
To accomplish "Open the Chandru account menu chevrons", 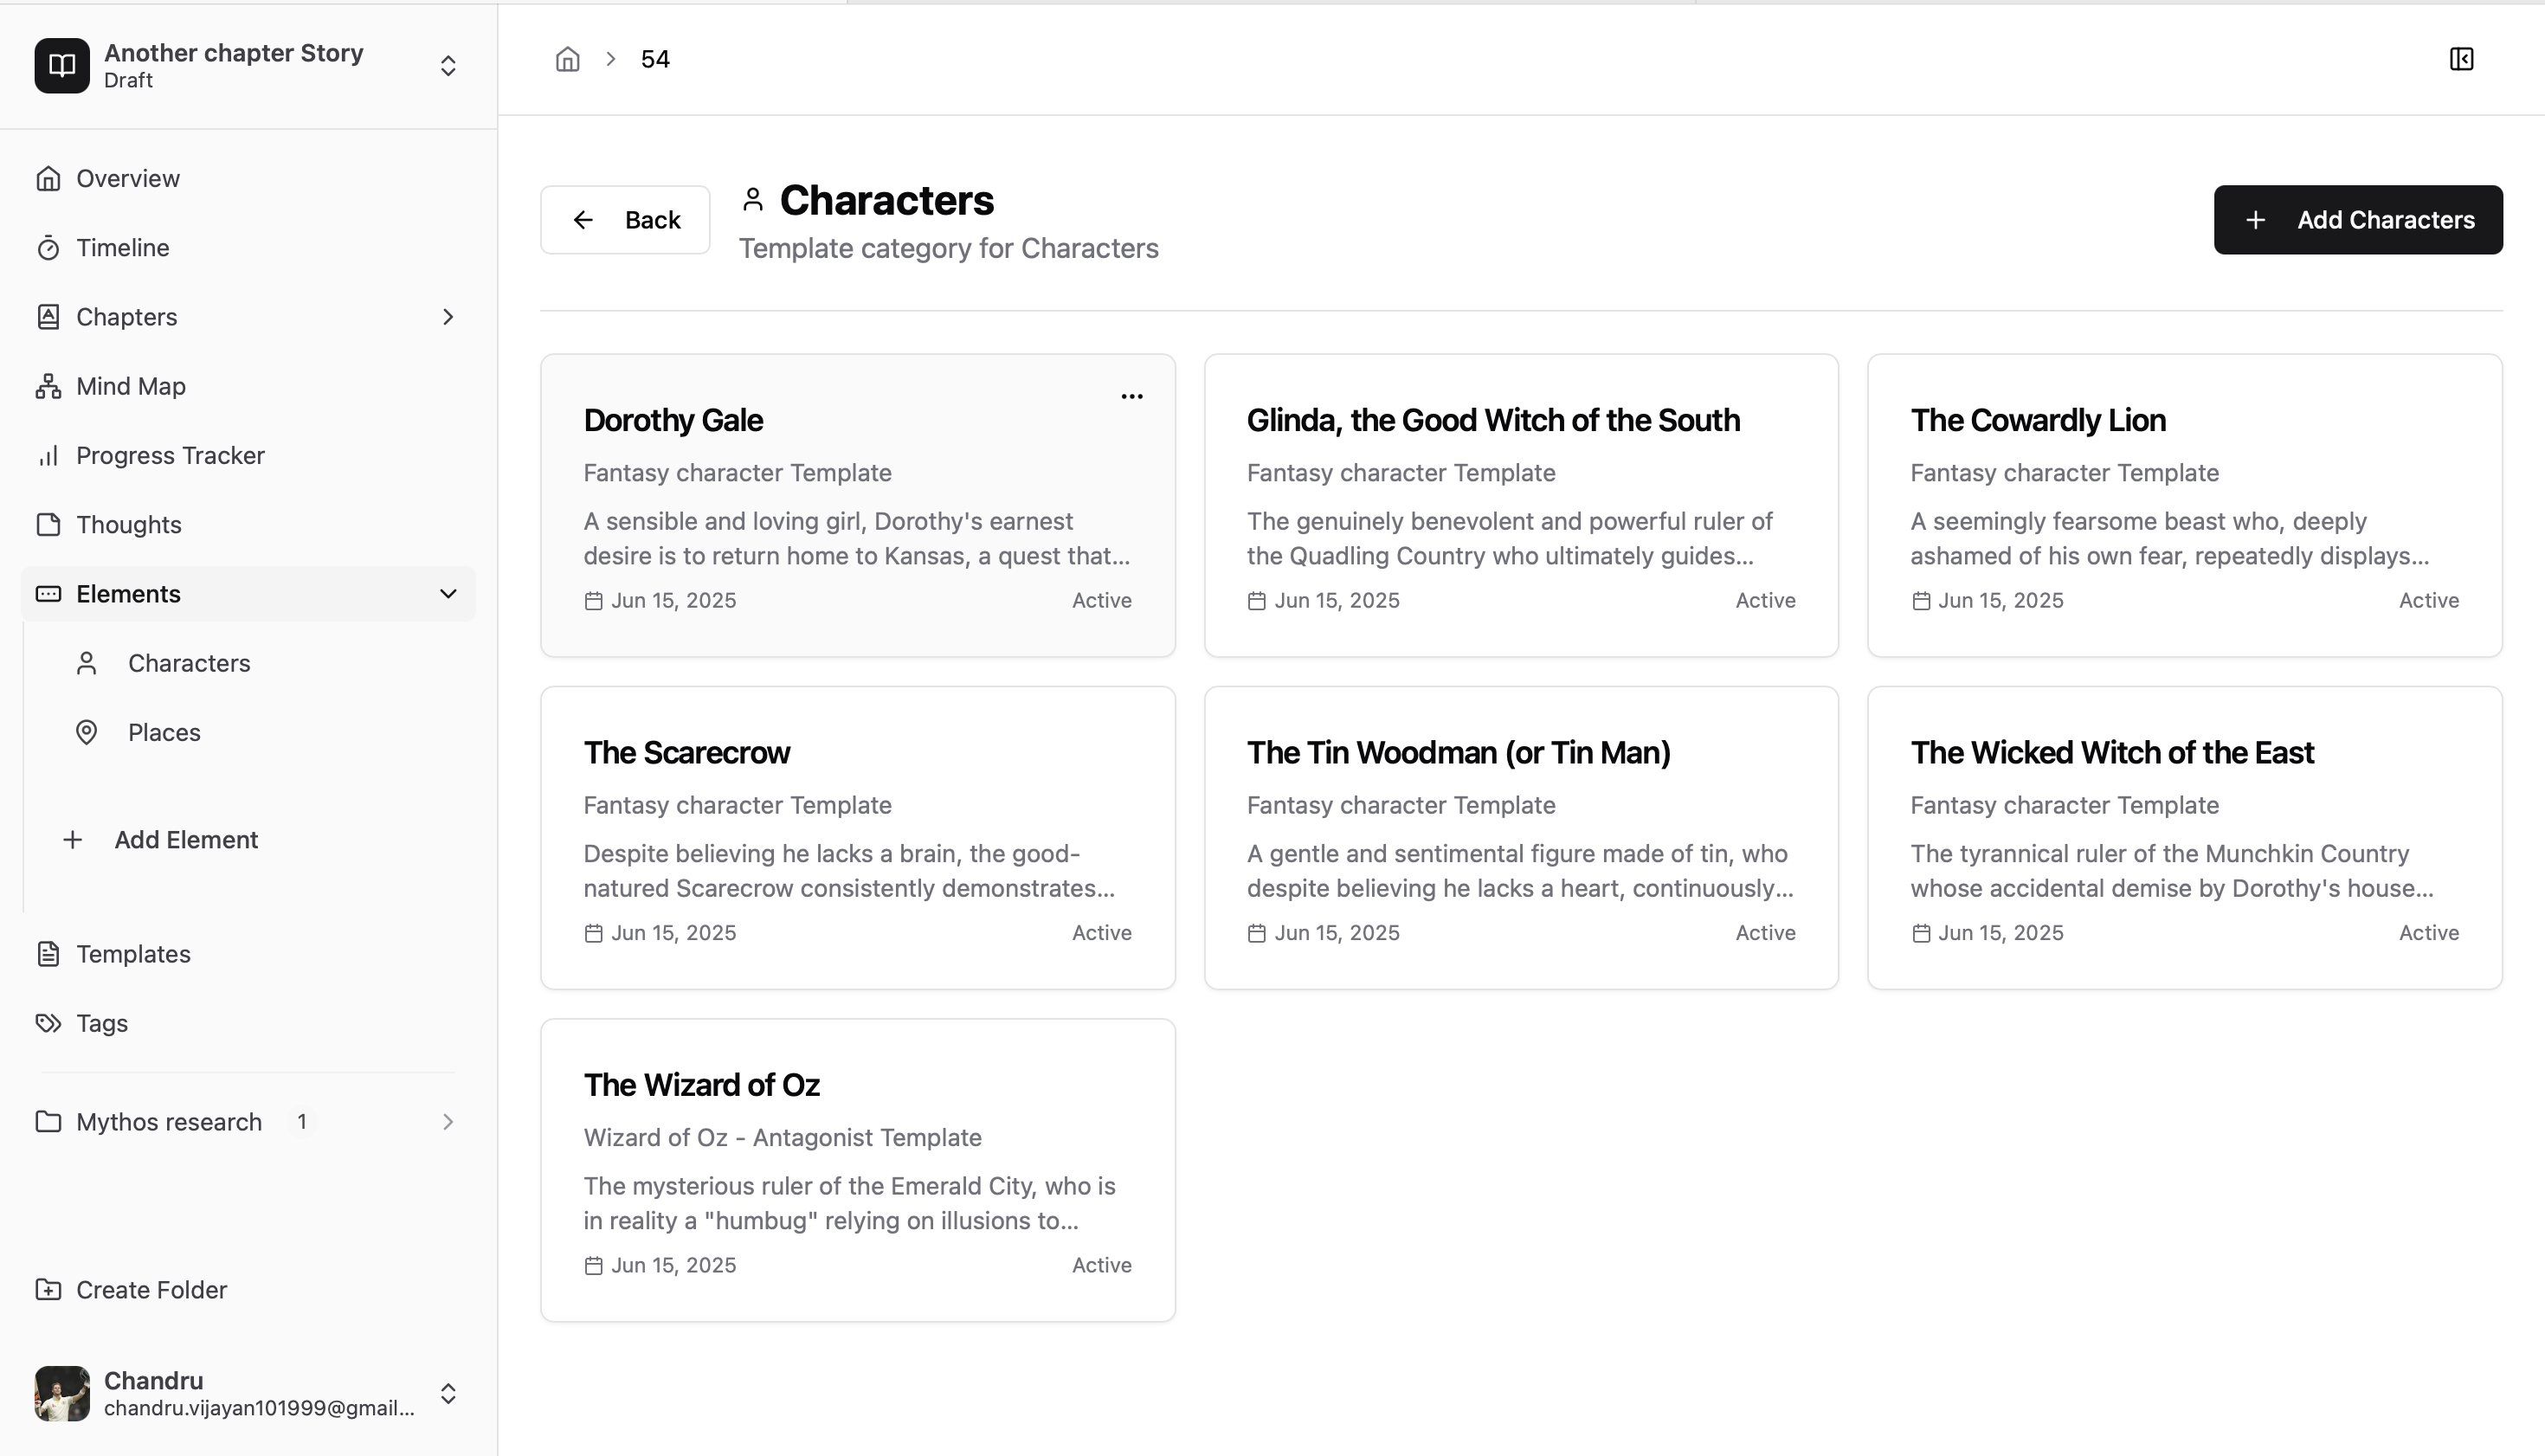I will point(448,1394).
